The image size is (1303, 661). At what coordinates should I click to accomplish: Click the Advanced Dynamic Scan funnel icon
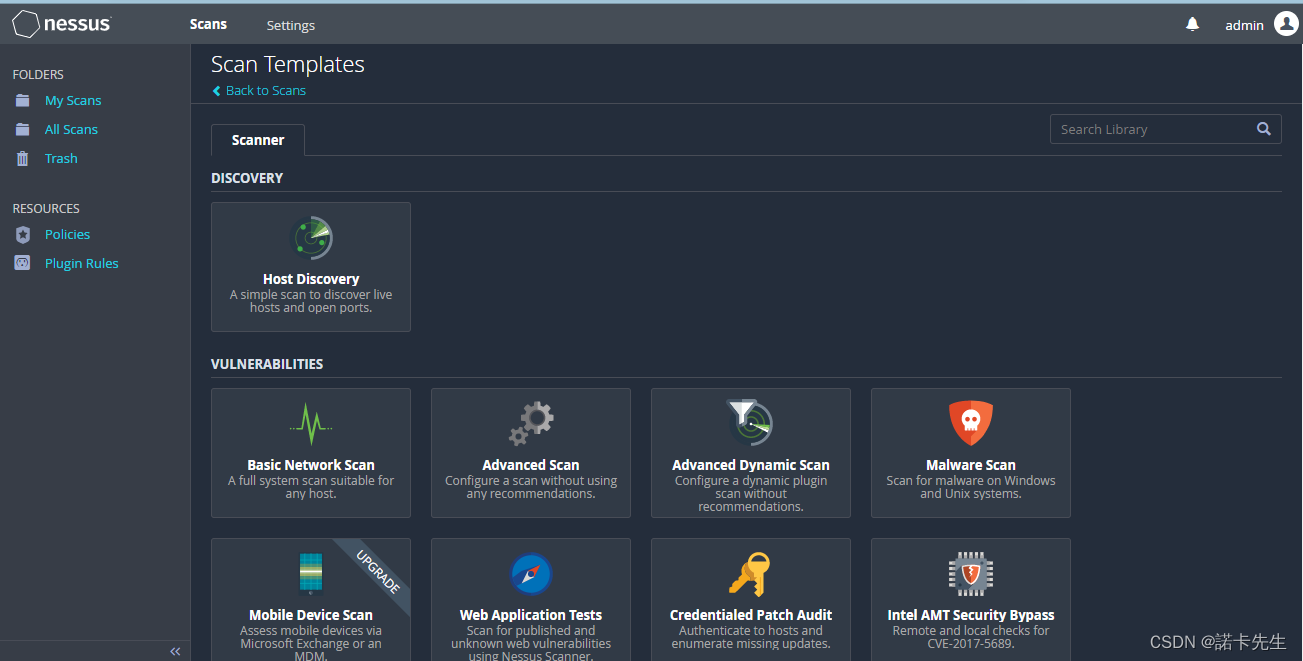click(x=750, y=423)
